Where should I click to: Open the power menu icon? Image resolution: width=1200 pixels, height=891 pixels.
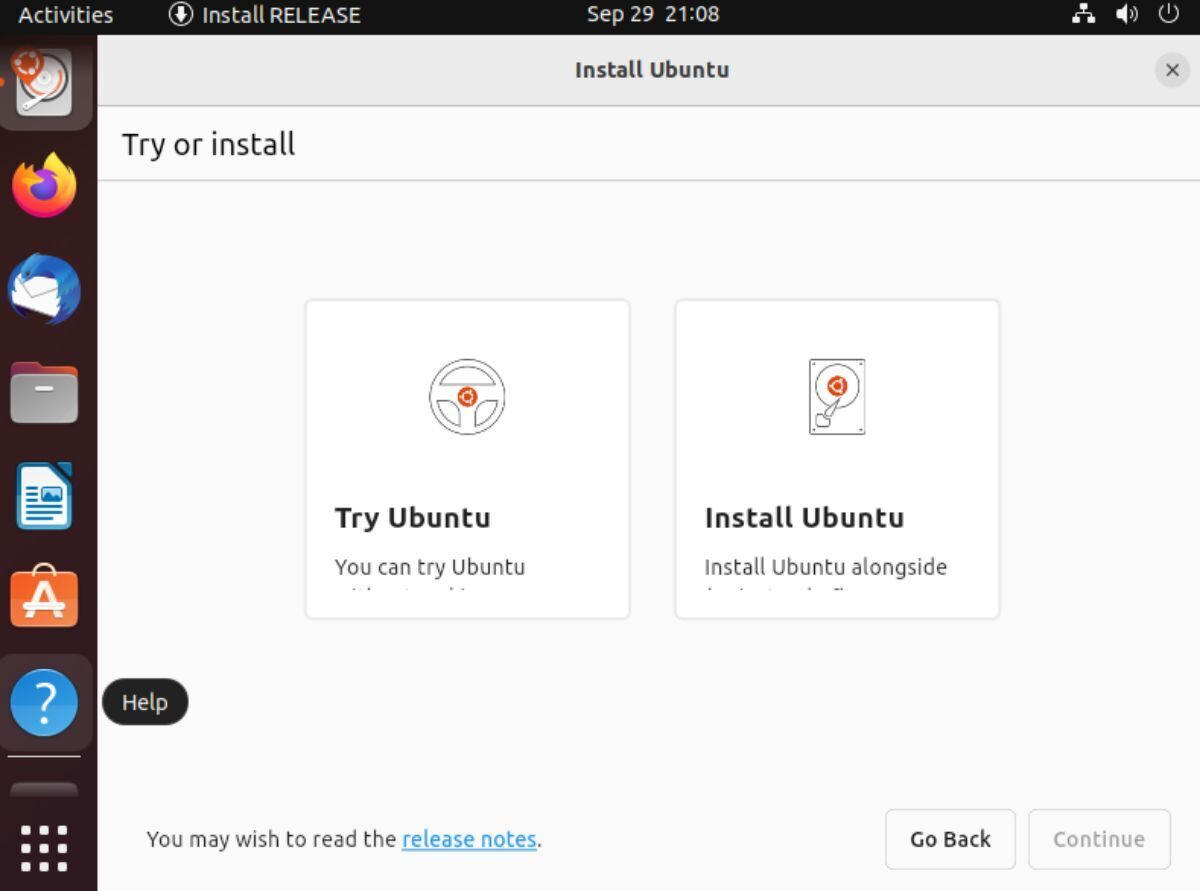point(1168,15)
